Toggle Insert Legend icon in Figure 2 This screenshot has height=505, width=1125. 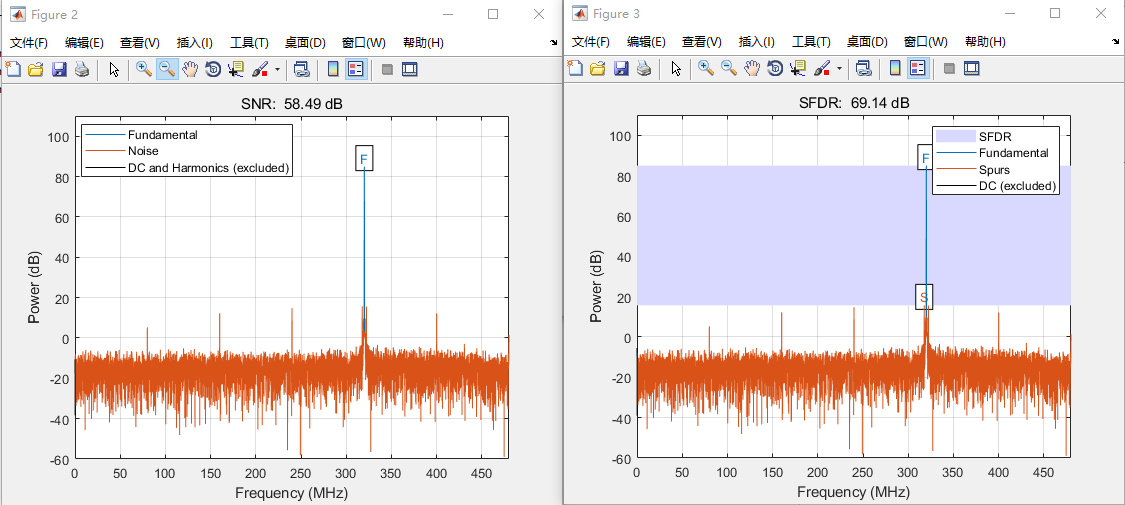[x=357, y=70]
